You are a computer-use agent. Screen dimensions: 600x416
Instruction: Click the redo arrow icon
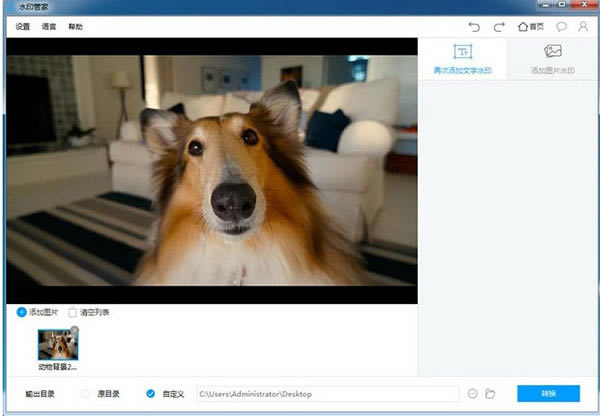point(499,27)
